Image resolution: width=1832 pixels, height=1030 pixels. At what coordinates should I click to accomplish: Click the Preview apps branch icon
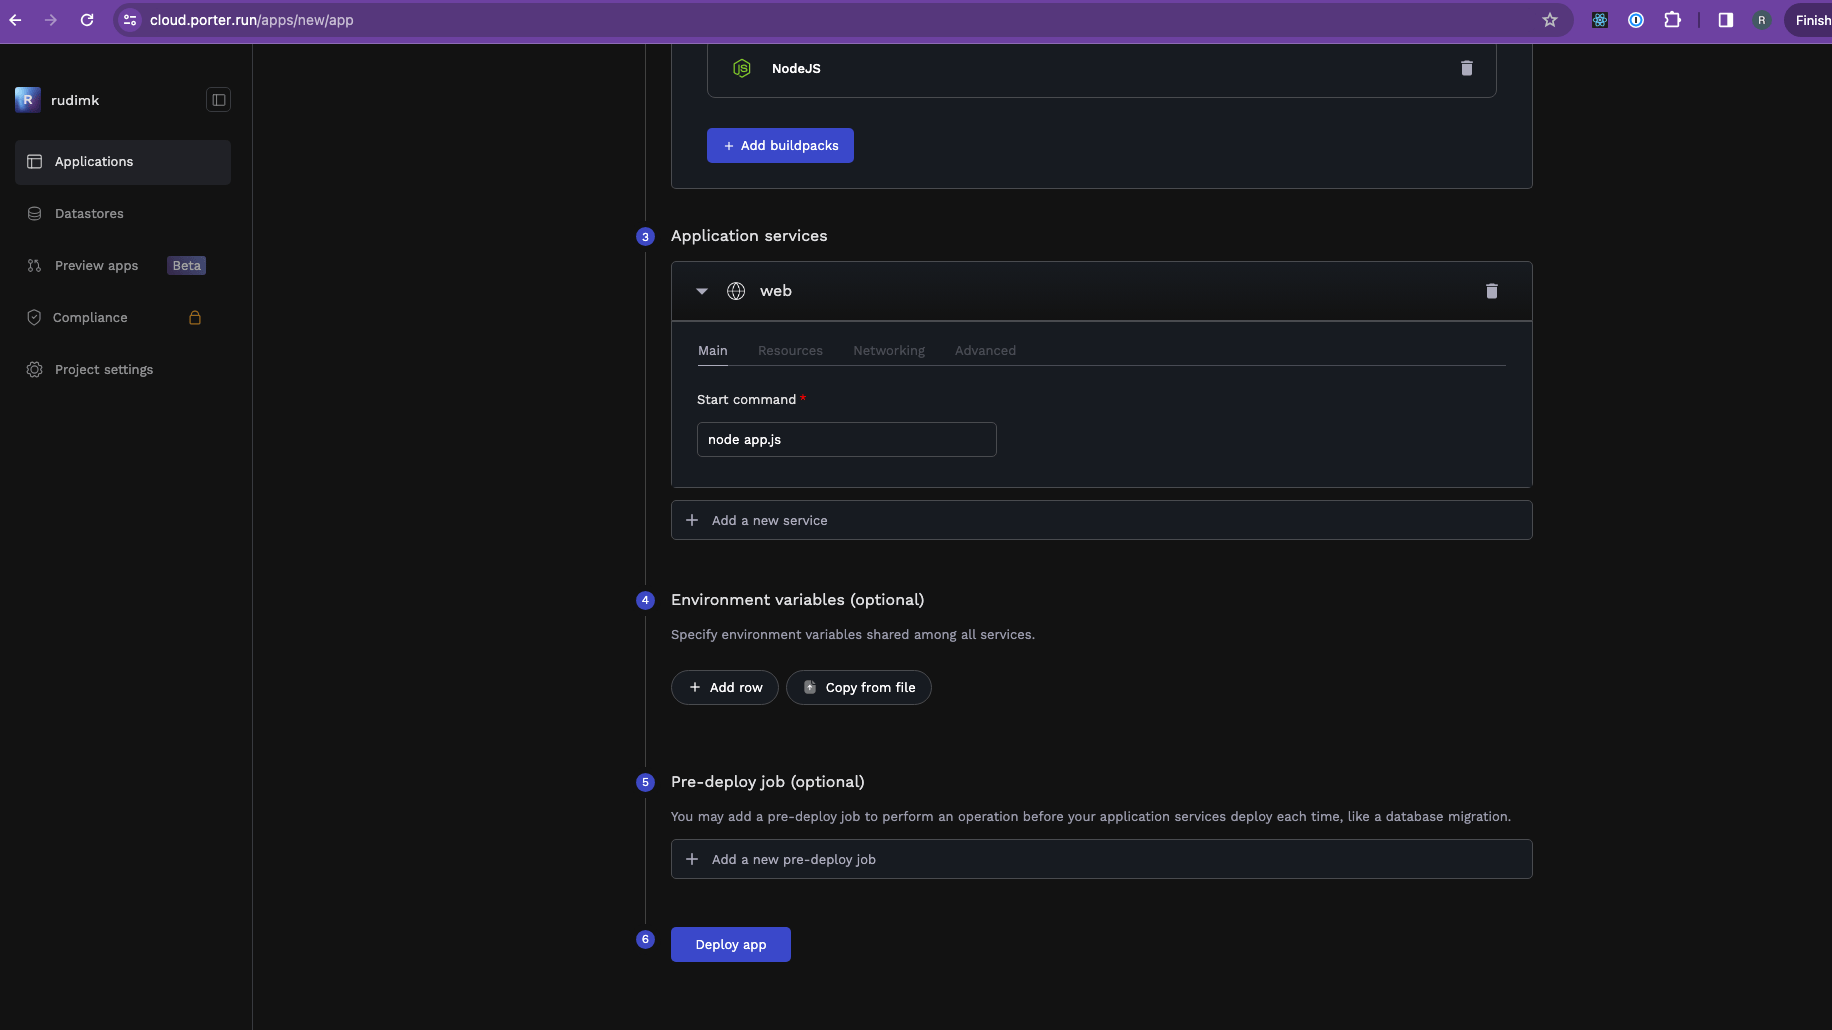(x=35, y=266)
